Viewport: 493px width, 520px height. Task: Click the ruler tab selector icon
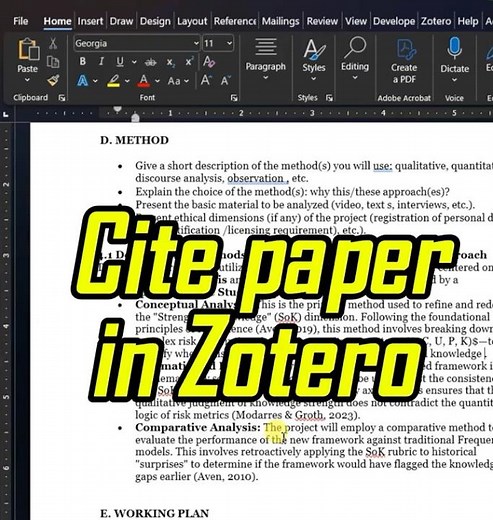pyautogui.click(x=6, y=114)
